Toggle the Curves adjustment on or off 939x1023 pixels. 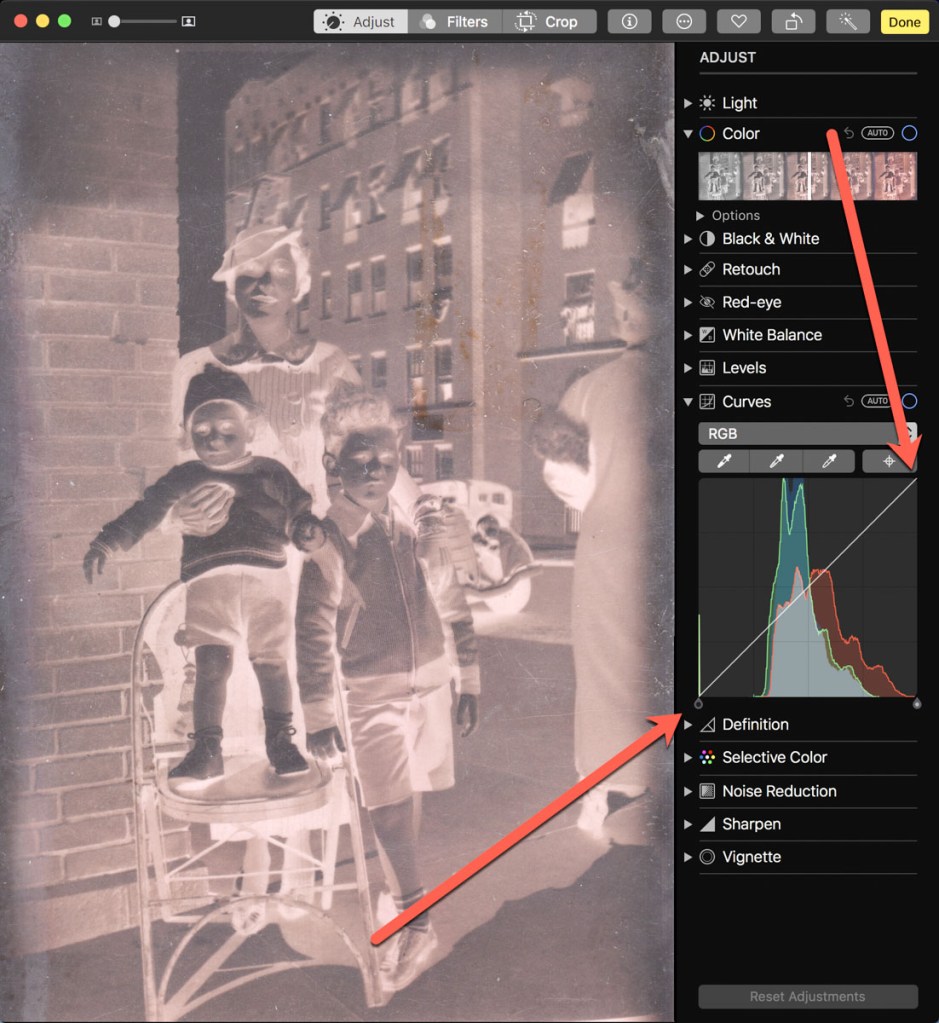(x=908, y=401)
